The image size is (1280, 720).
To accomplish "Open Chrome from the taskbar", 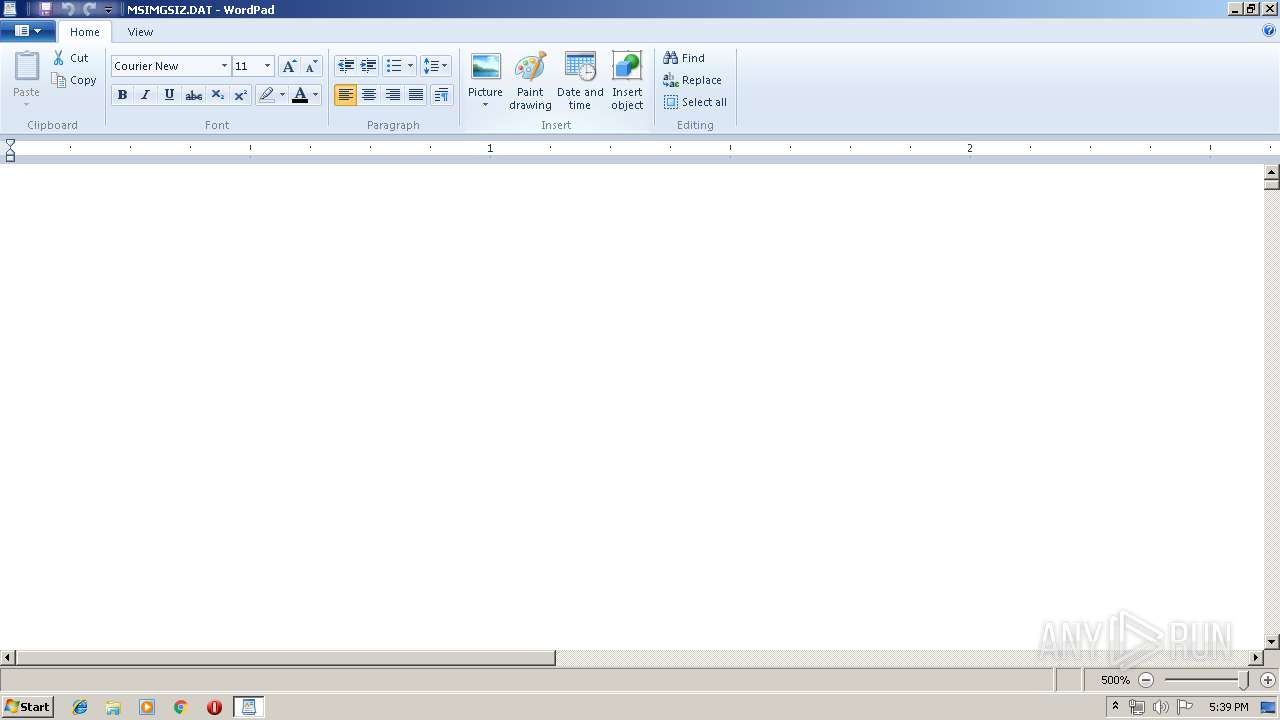I will click(x=181, y=707).
